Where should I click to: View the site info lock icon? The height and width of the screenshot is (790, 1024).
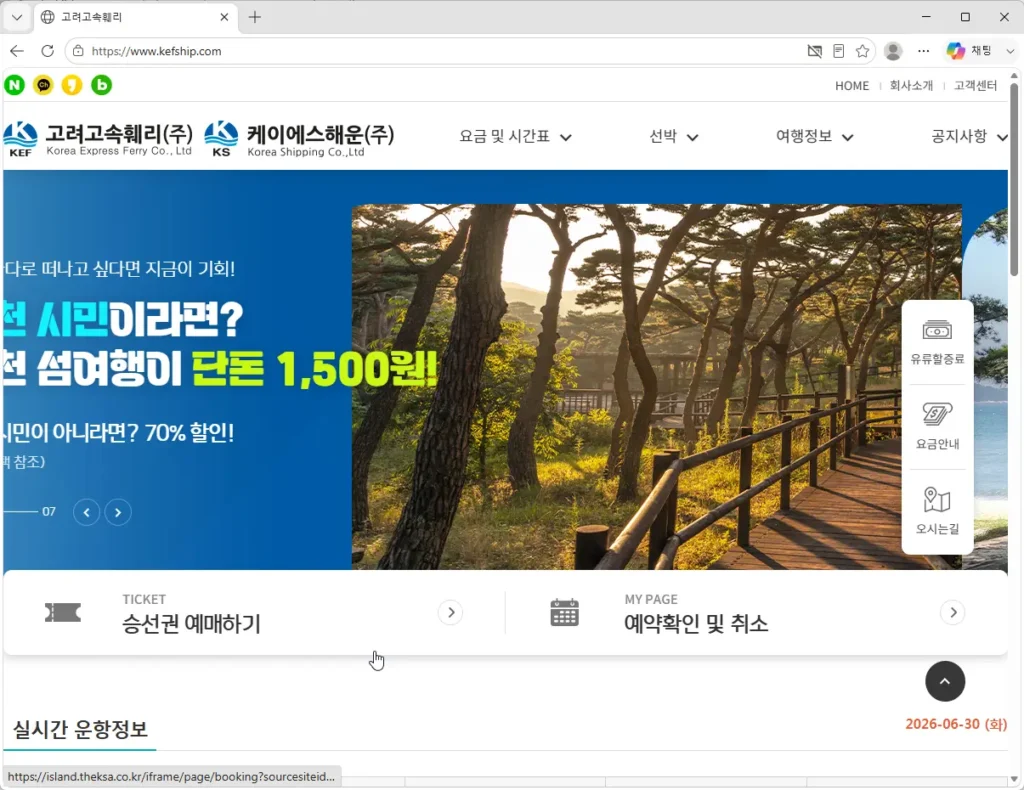click(78, 51)
